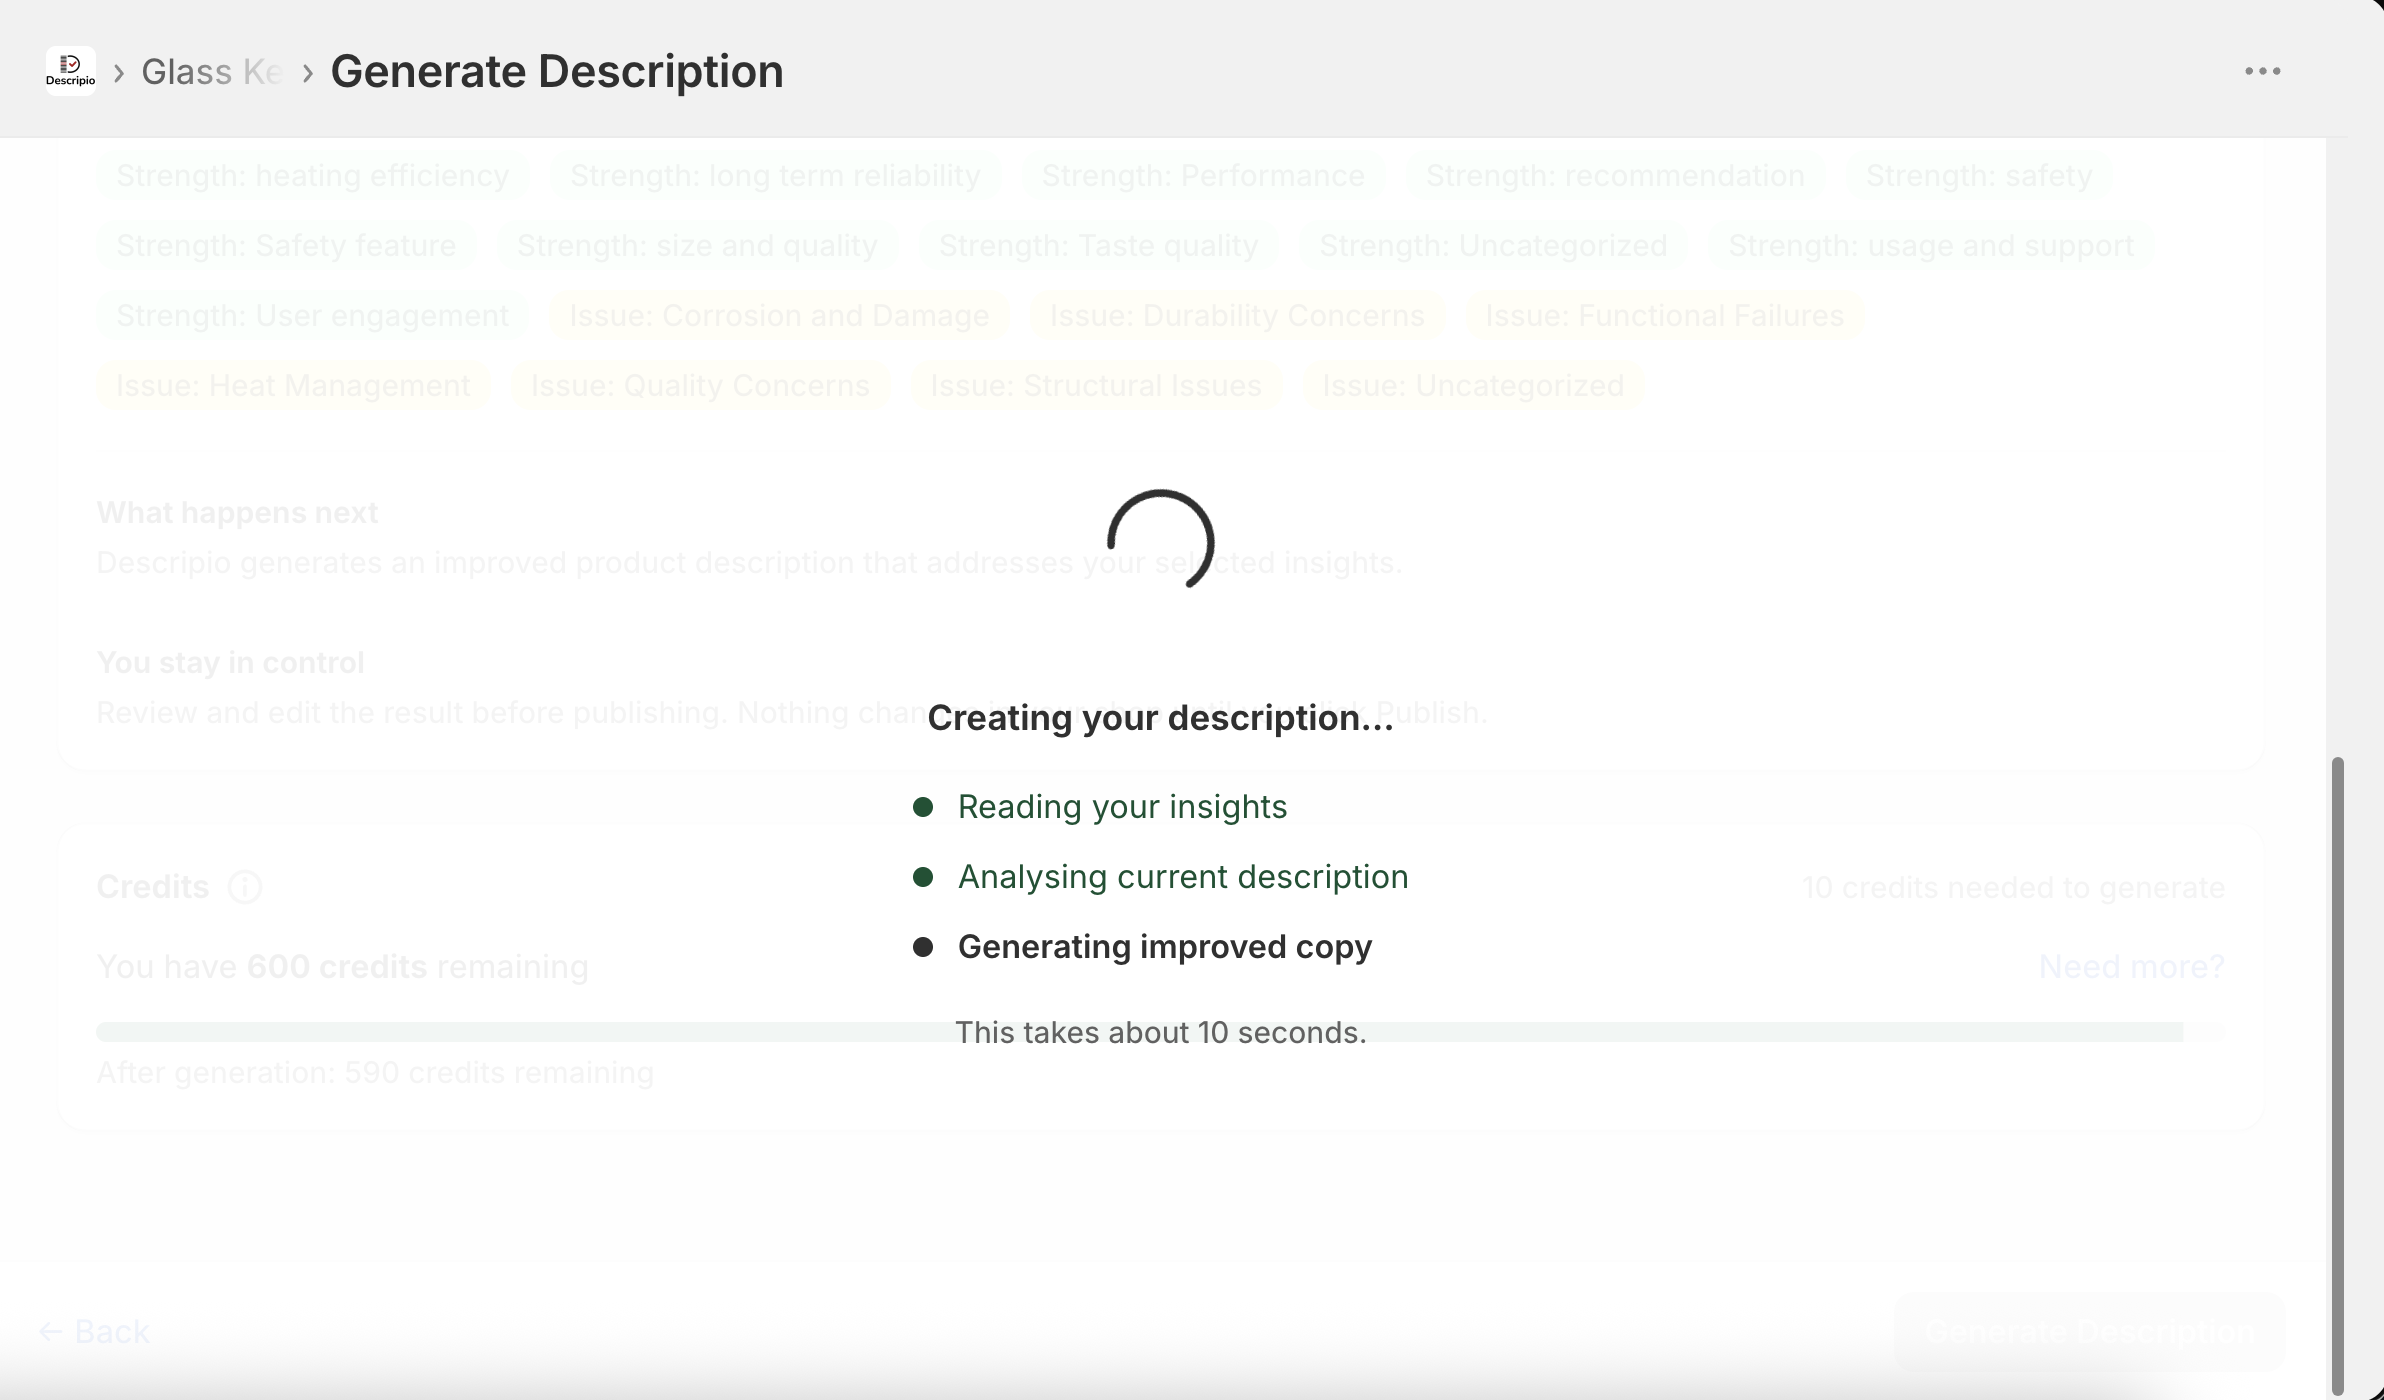
Task: Toggle Issue: Heat Management tag
Action: (x=293, y=386)
